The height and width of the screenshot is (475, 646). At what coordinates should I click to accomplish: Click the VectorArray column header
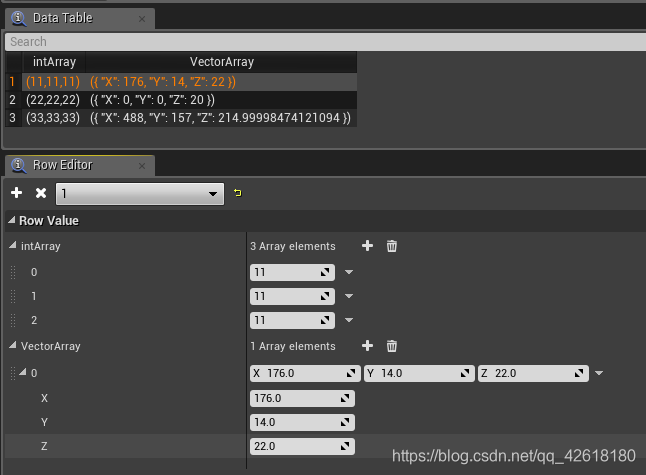point(222,62)
